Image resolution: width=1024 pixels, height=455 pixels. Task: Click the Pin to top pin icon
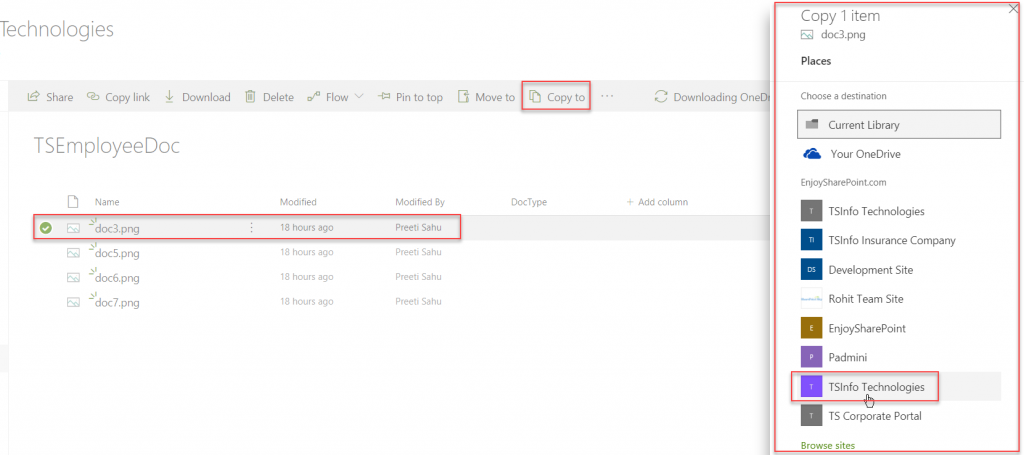[x=384, y=97]
